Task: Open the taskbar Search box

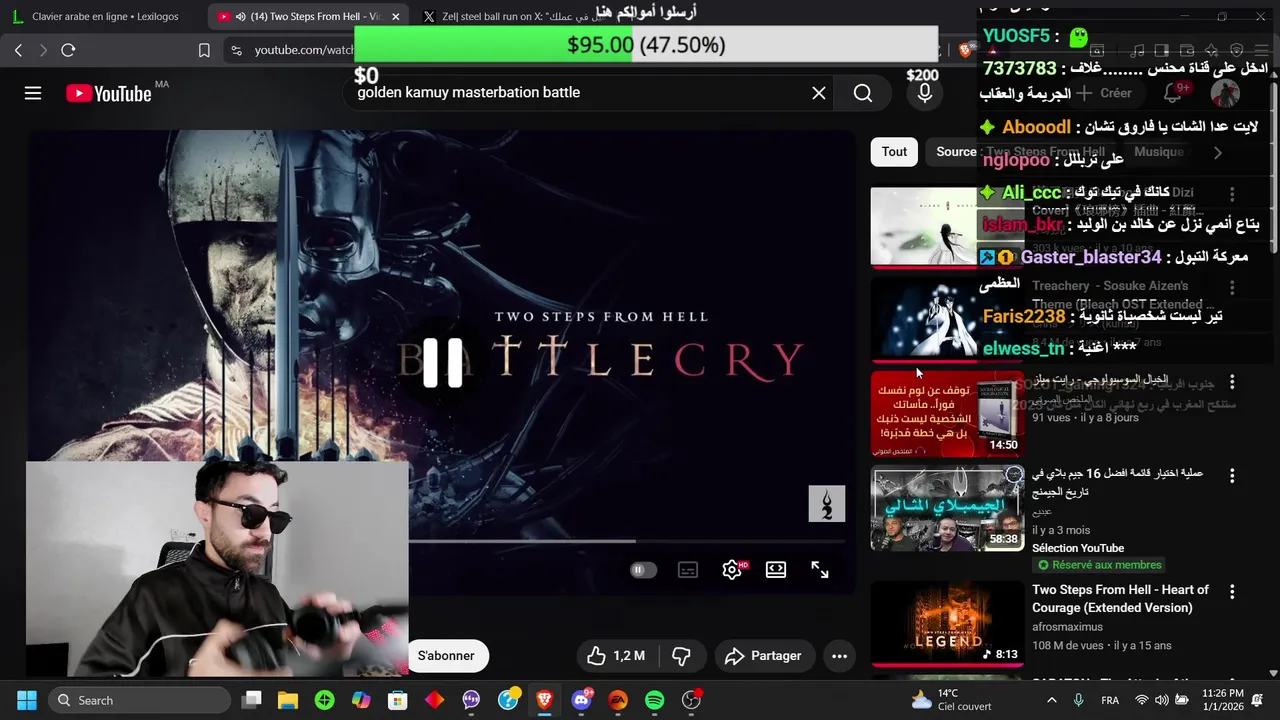Action: [x=140, y=700]
